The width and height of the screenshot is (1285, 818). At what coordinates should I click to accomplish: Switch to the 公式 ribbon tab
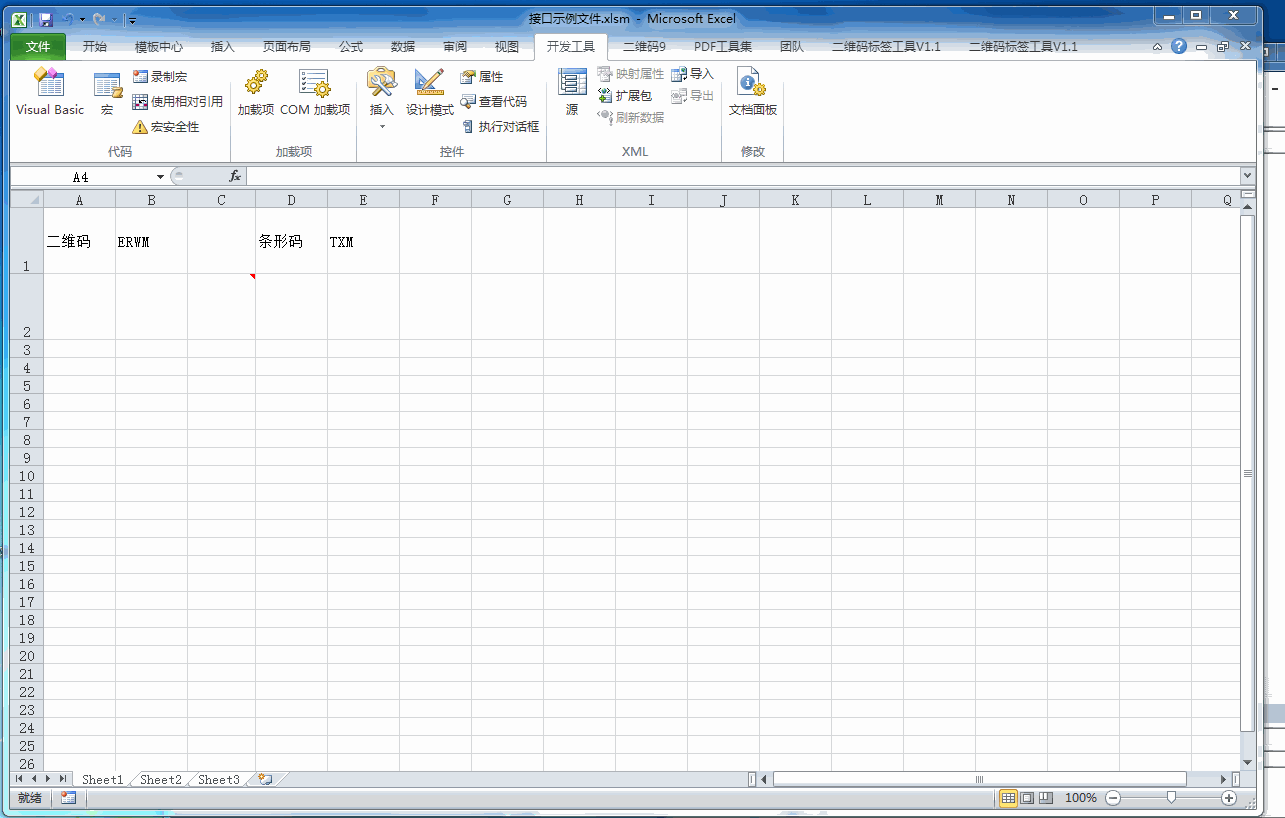(351, 46)
